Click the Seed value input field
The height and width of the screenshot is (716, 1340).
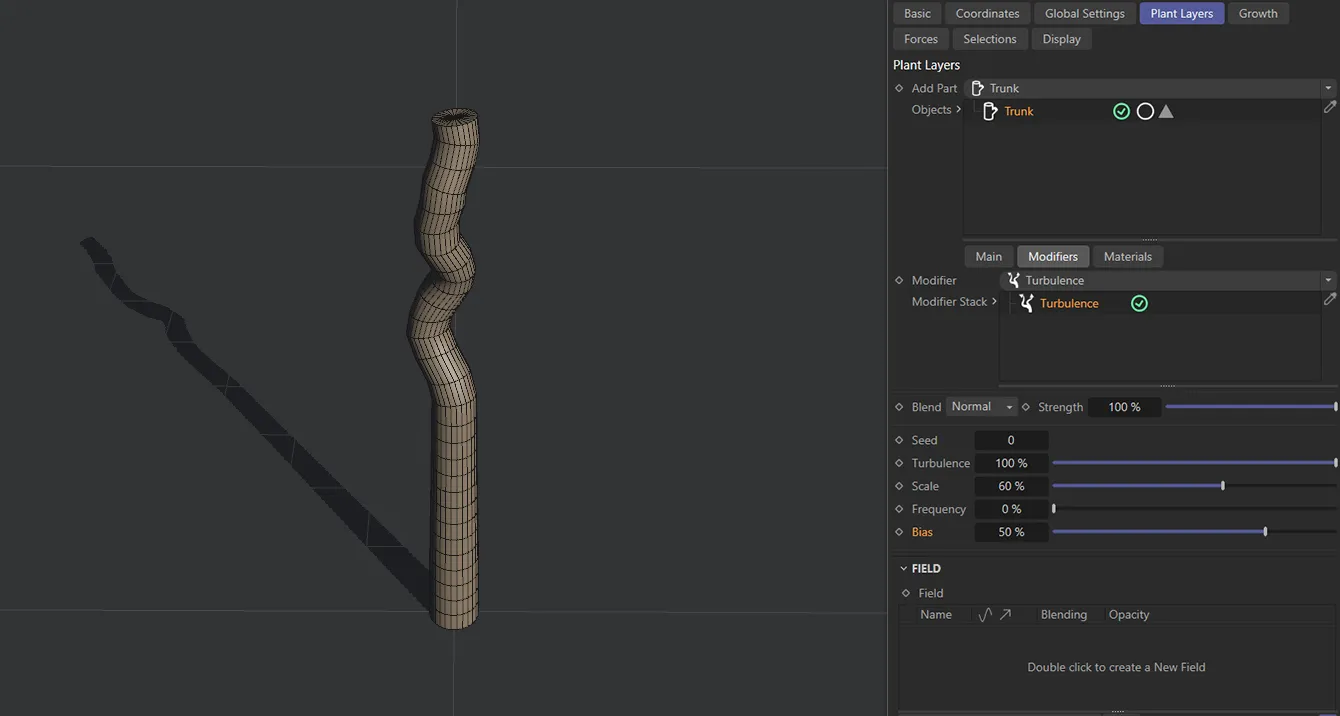point(1011,440)
